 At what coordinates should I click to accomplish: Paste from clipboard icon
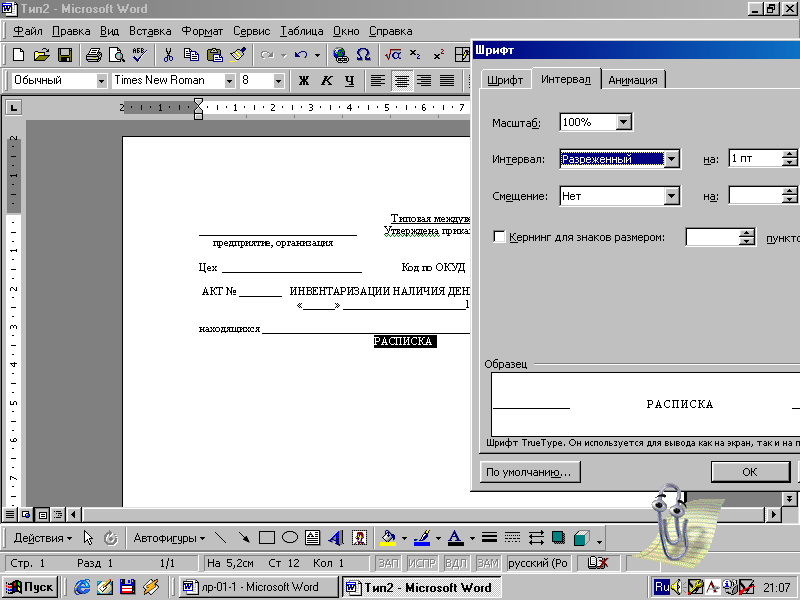215,55
